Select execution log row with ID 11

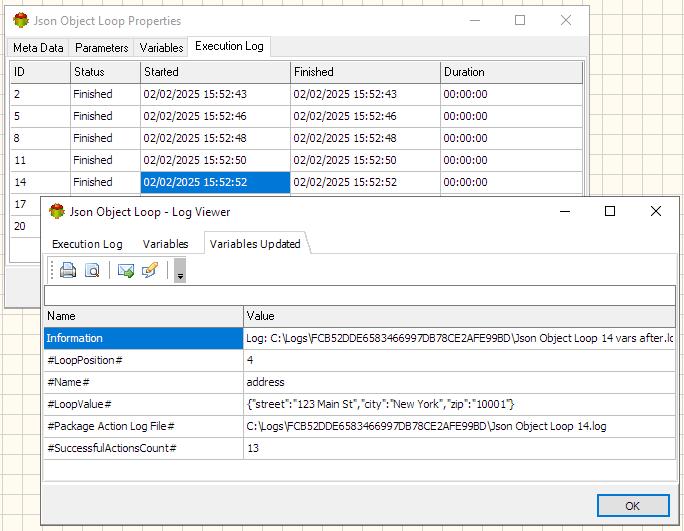296,160
